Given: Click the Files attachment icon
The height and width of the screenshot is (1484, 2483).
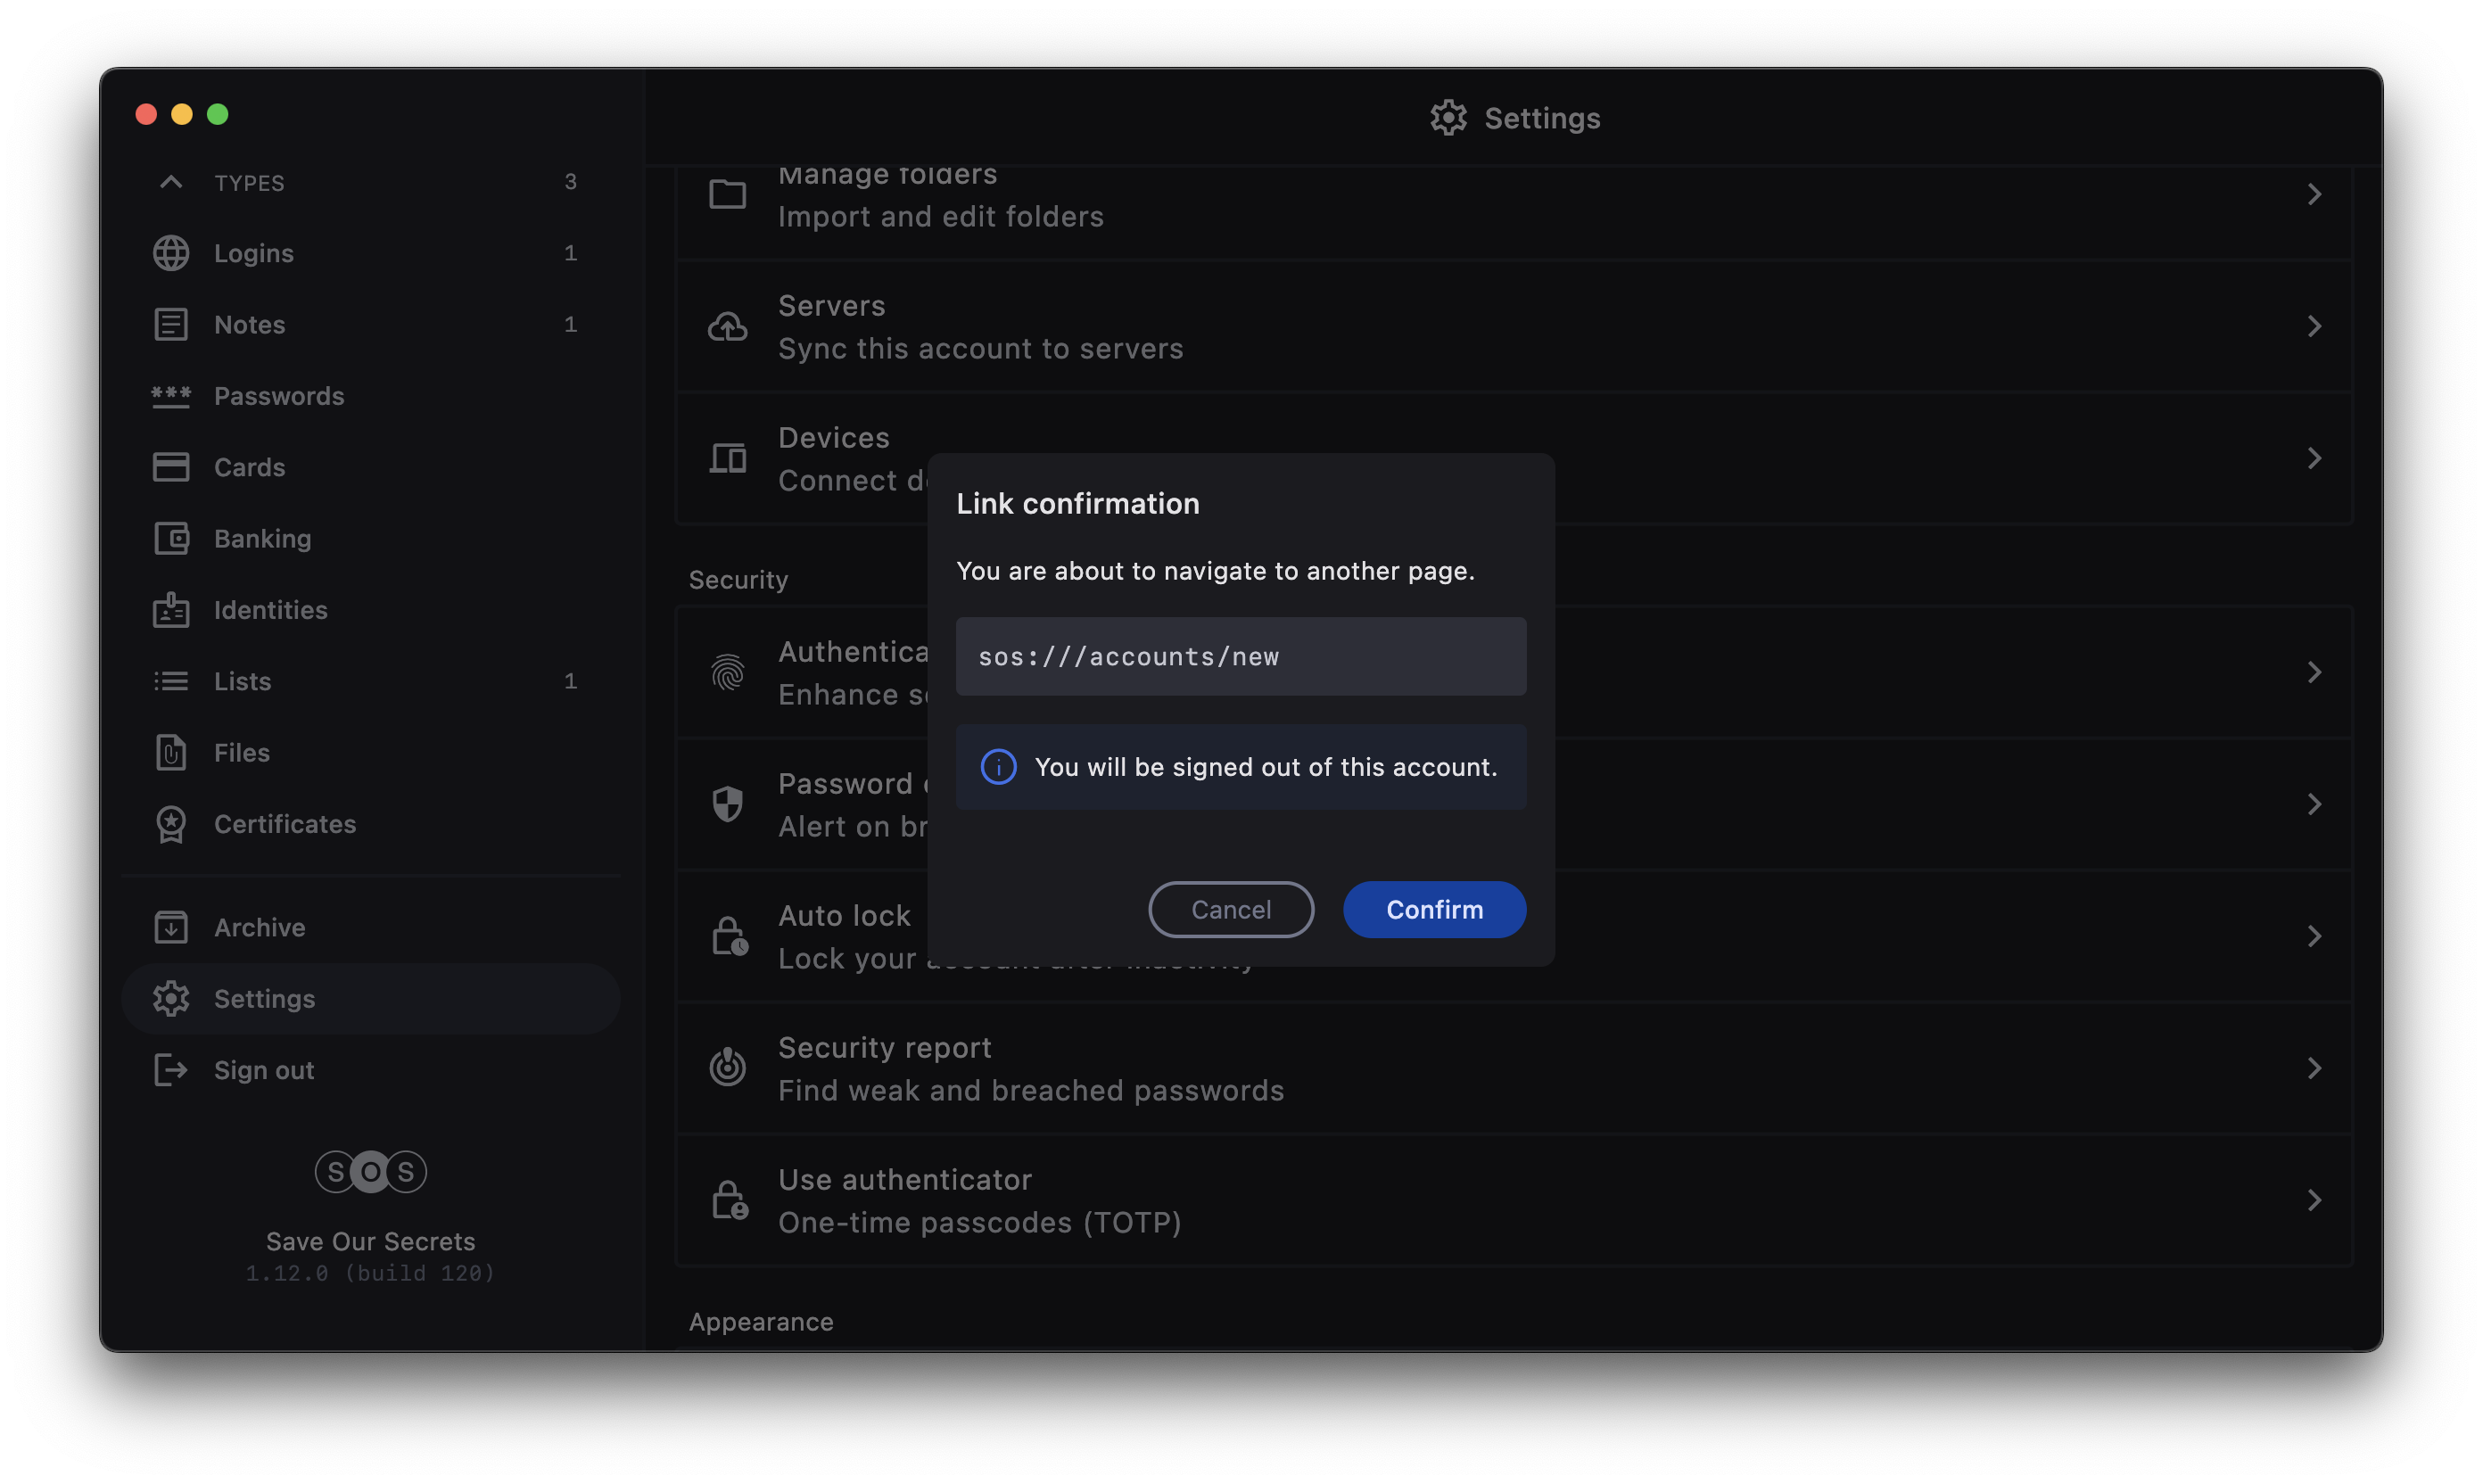Looking at the screenshot, I should [x=171, y=752].
